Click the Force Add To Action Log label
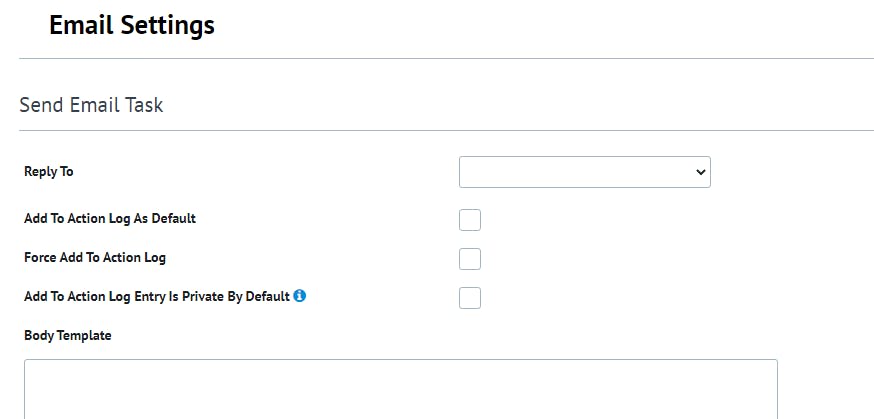The height and width of the screenshot is (419, 874). click(x=95, y=257)
